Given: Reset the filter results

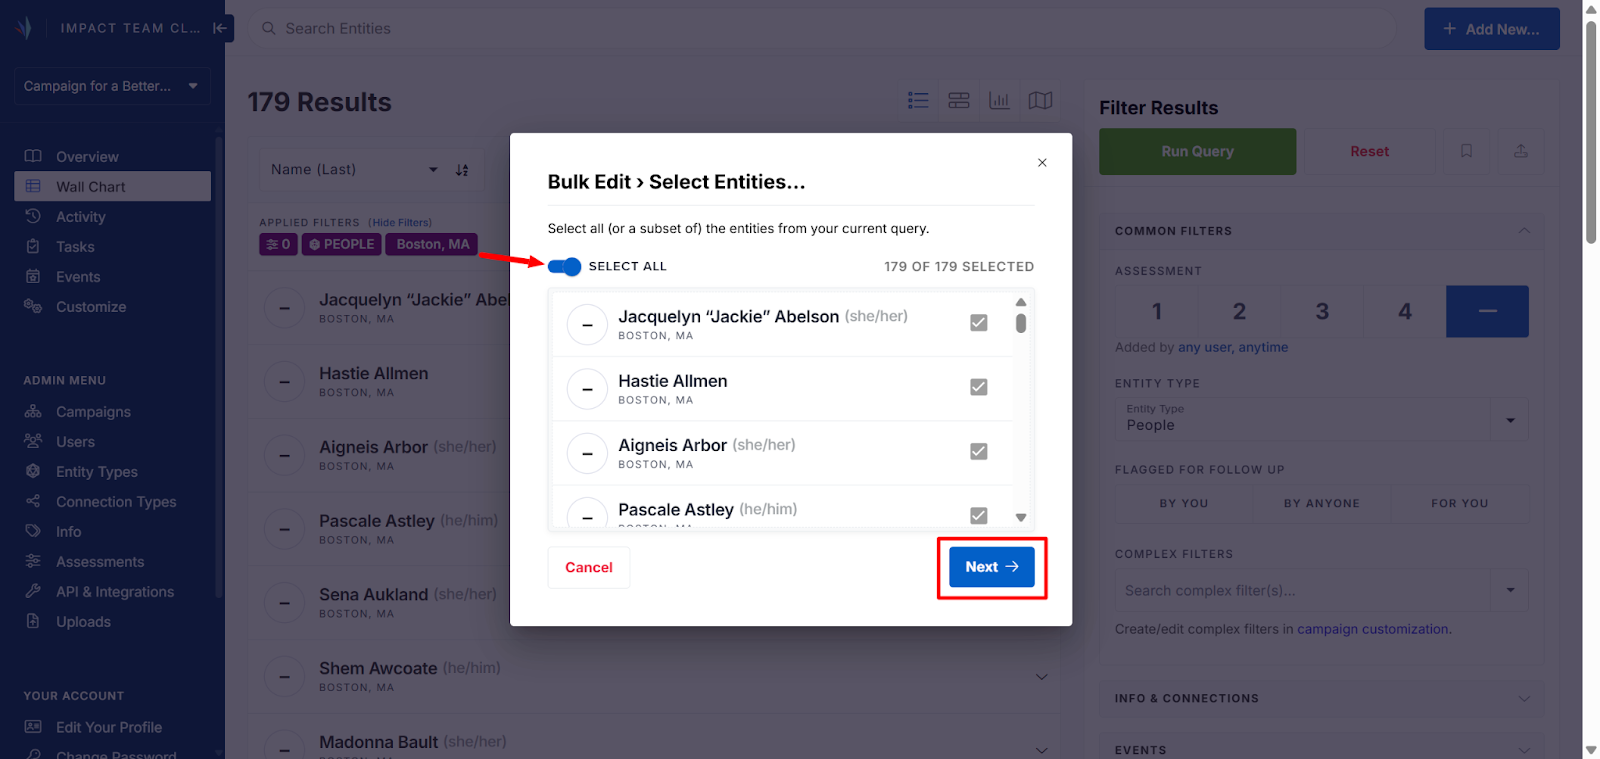Looking at the screenshot, I should (x=1369, y=151).
